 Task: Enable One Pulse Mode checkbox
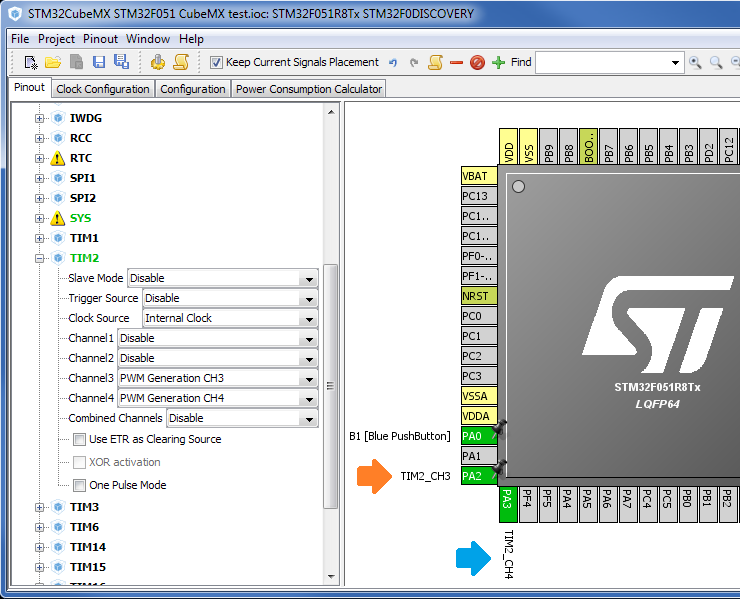[79, 485]
